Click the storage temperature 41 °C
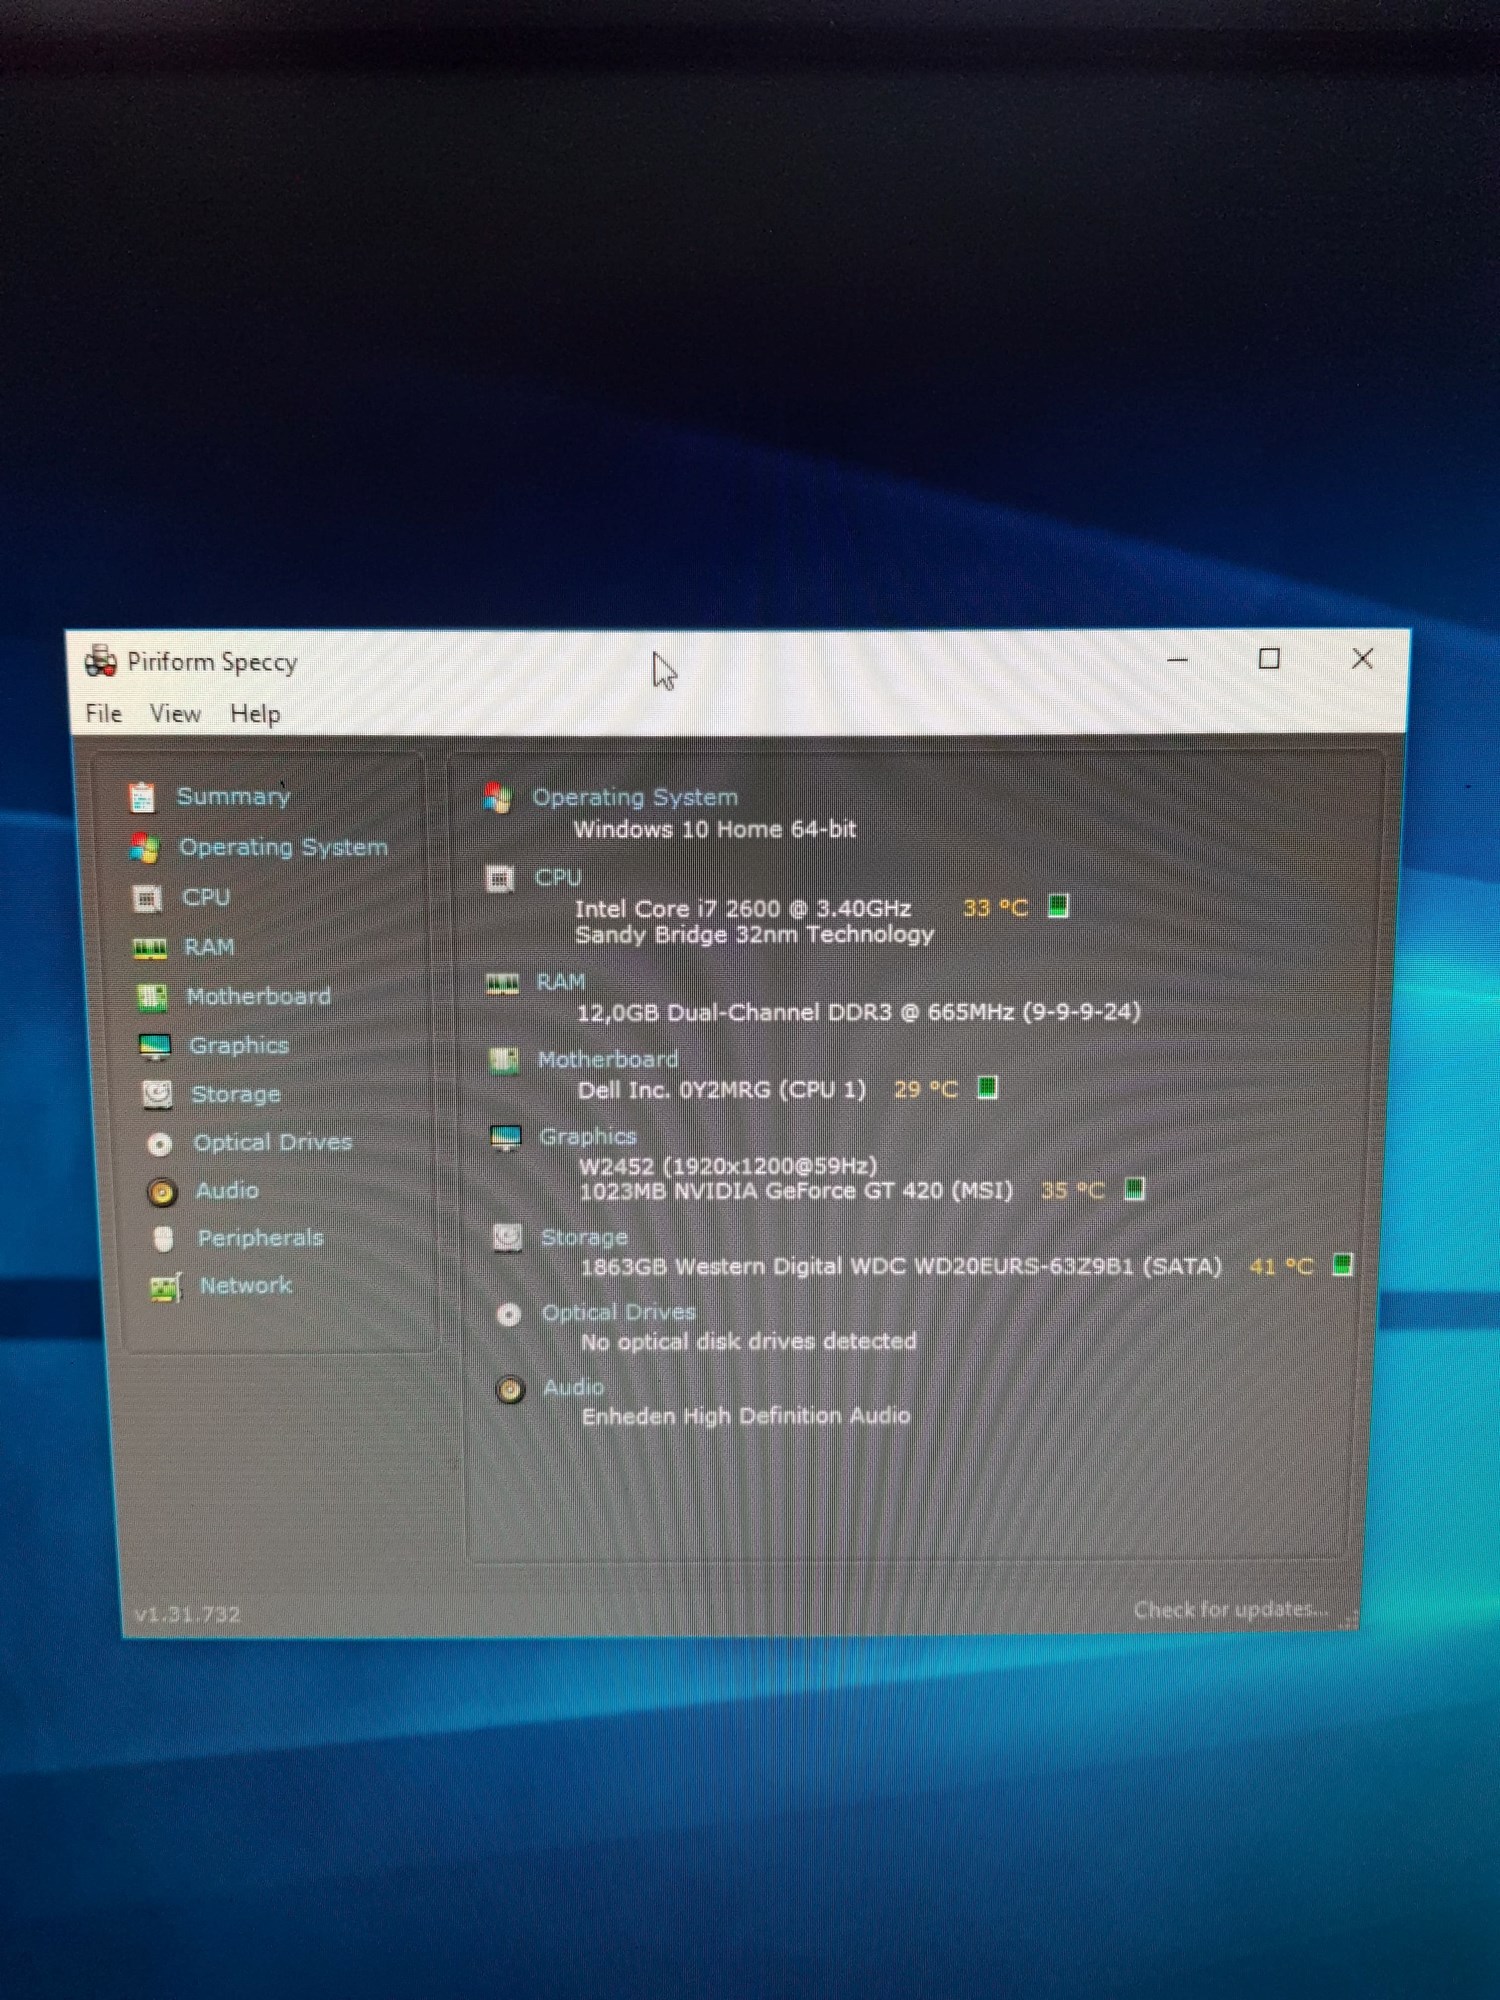This screenshot has height=2000, width=1500. click(1281, 1266)
